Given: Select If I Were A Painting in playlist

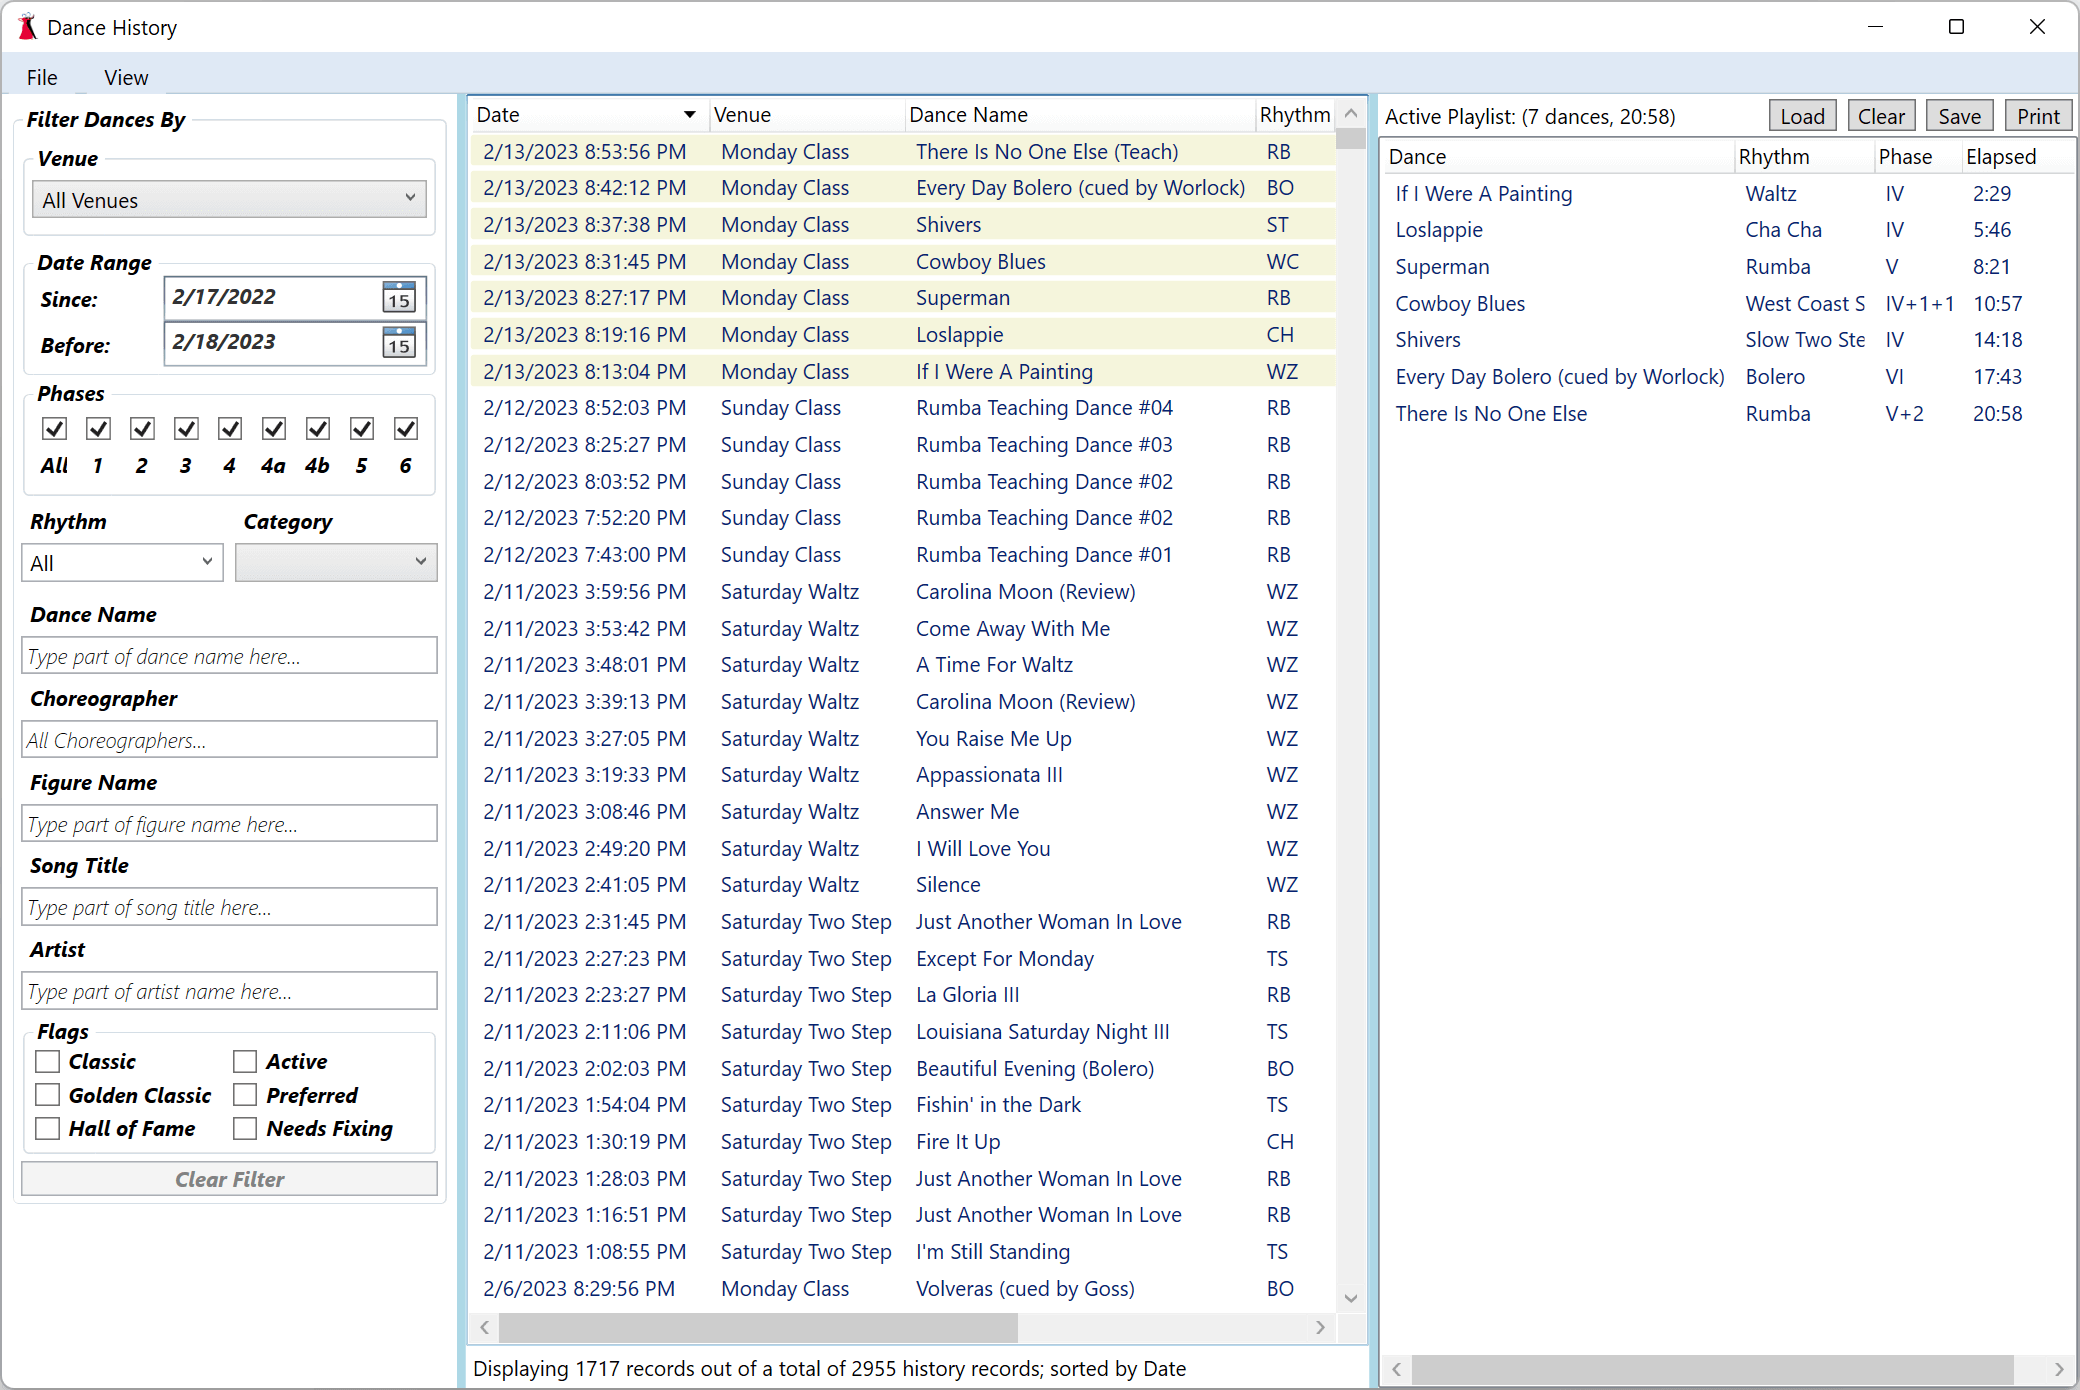Looking at the screenshot, I should [1727, 194].
